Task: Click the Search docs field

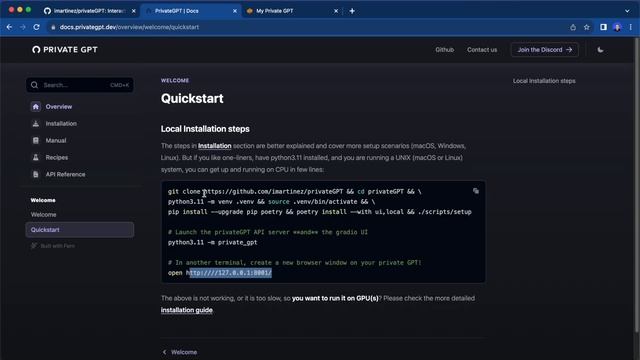Action: coord(80,85)
